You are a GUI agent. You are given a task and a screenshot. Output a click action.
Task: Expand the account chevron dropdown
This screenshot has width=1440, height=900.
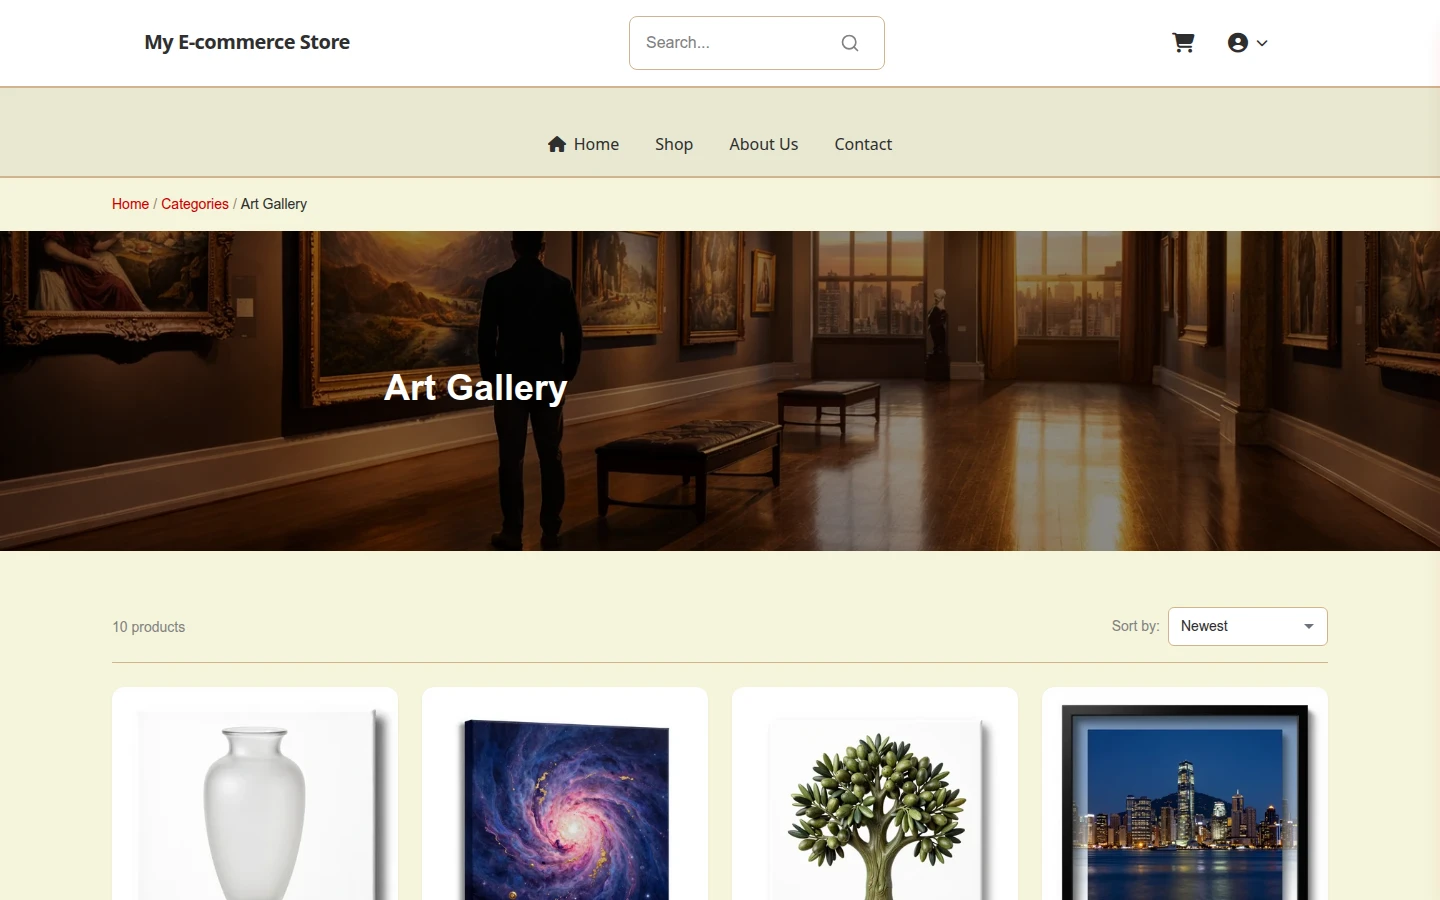tap(1262, 43)
